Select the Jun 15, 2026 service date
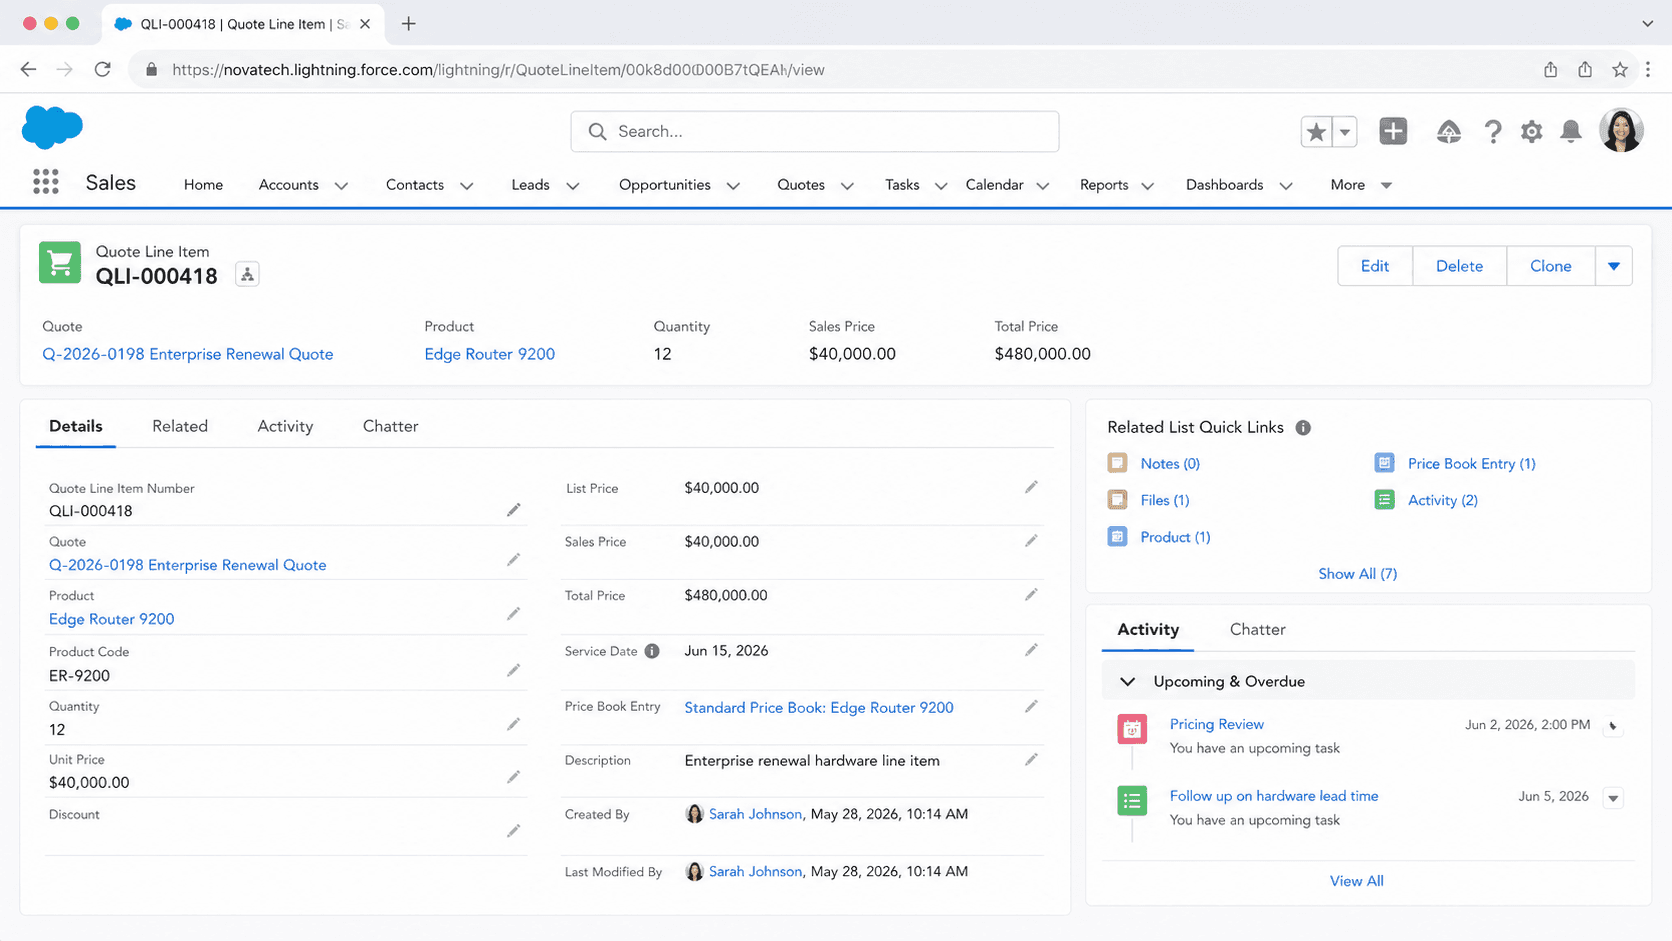This screenshot has width=1672, height=941. coord(726,651)
